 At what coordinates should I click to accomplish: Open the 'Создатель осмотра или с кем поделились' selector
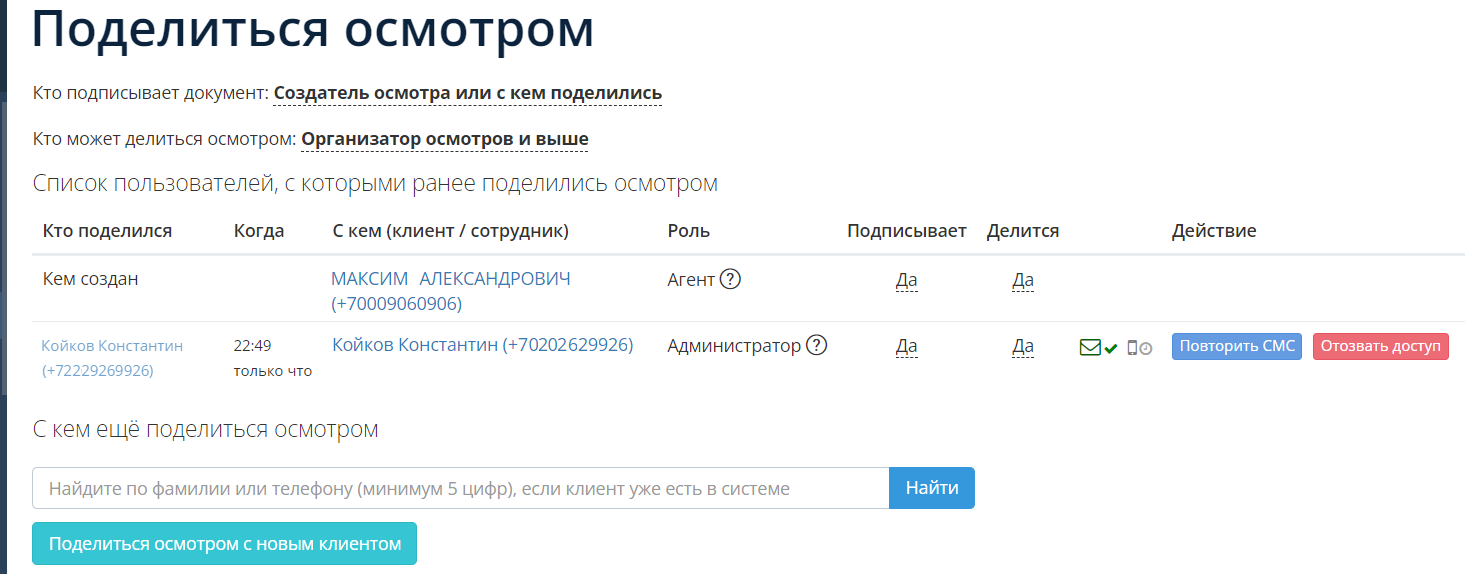point(467,94)
